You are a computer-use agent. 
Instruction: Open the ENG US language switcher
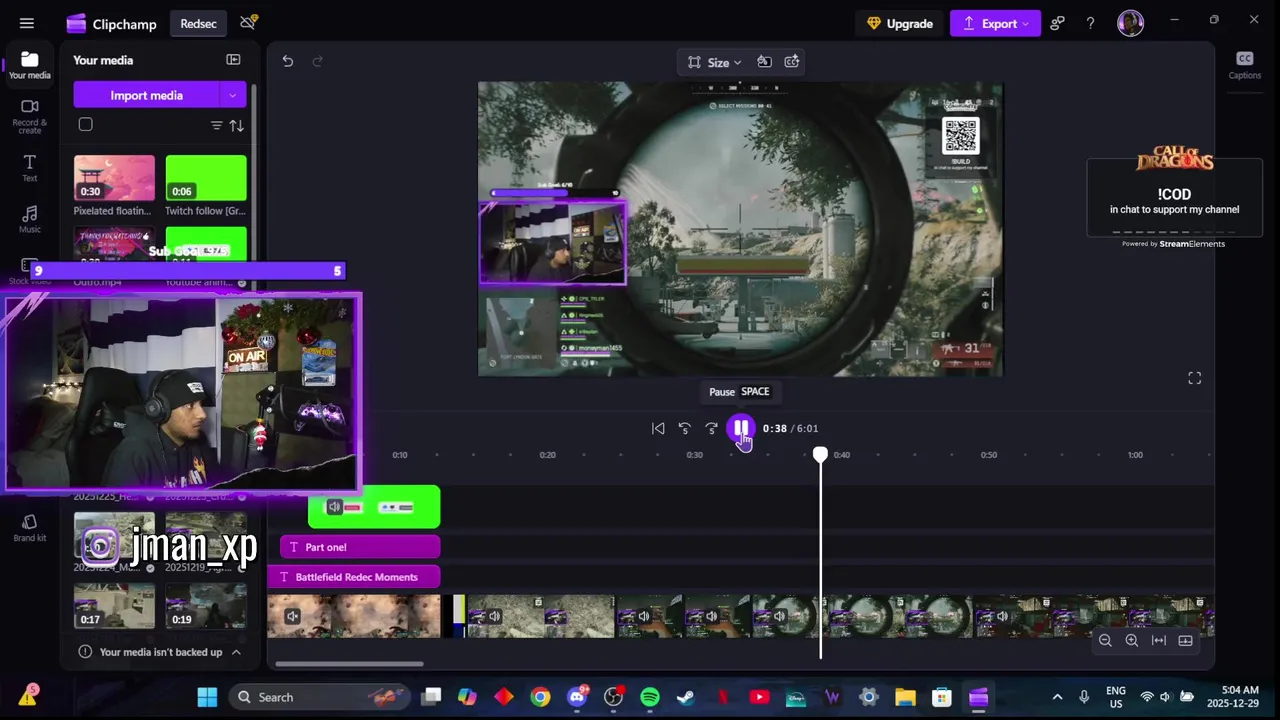(1116, 697)
